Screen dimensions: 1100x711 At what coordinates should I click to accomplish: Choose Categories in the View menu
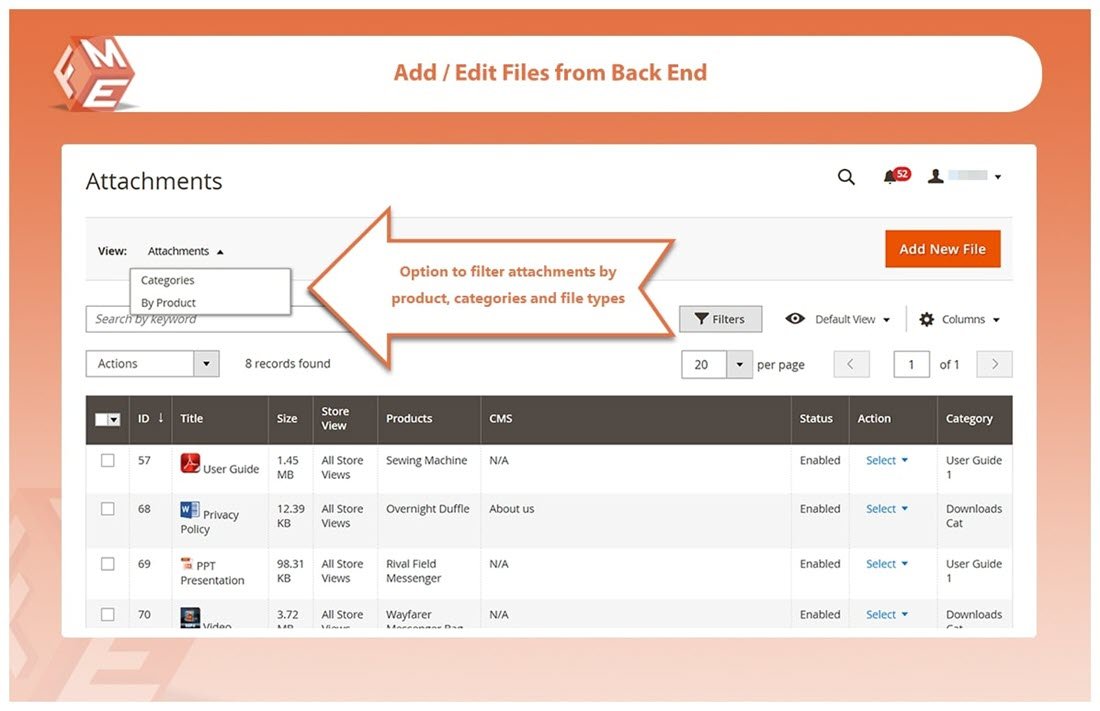click(x=168, y=281)
